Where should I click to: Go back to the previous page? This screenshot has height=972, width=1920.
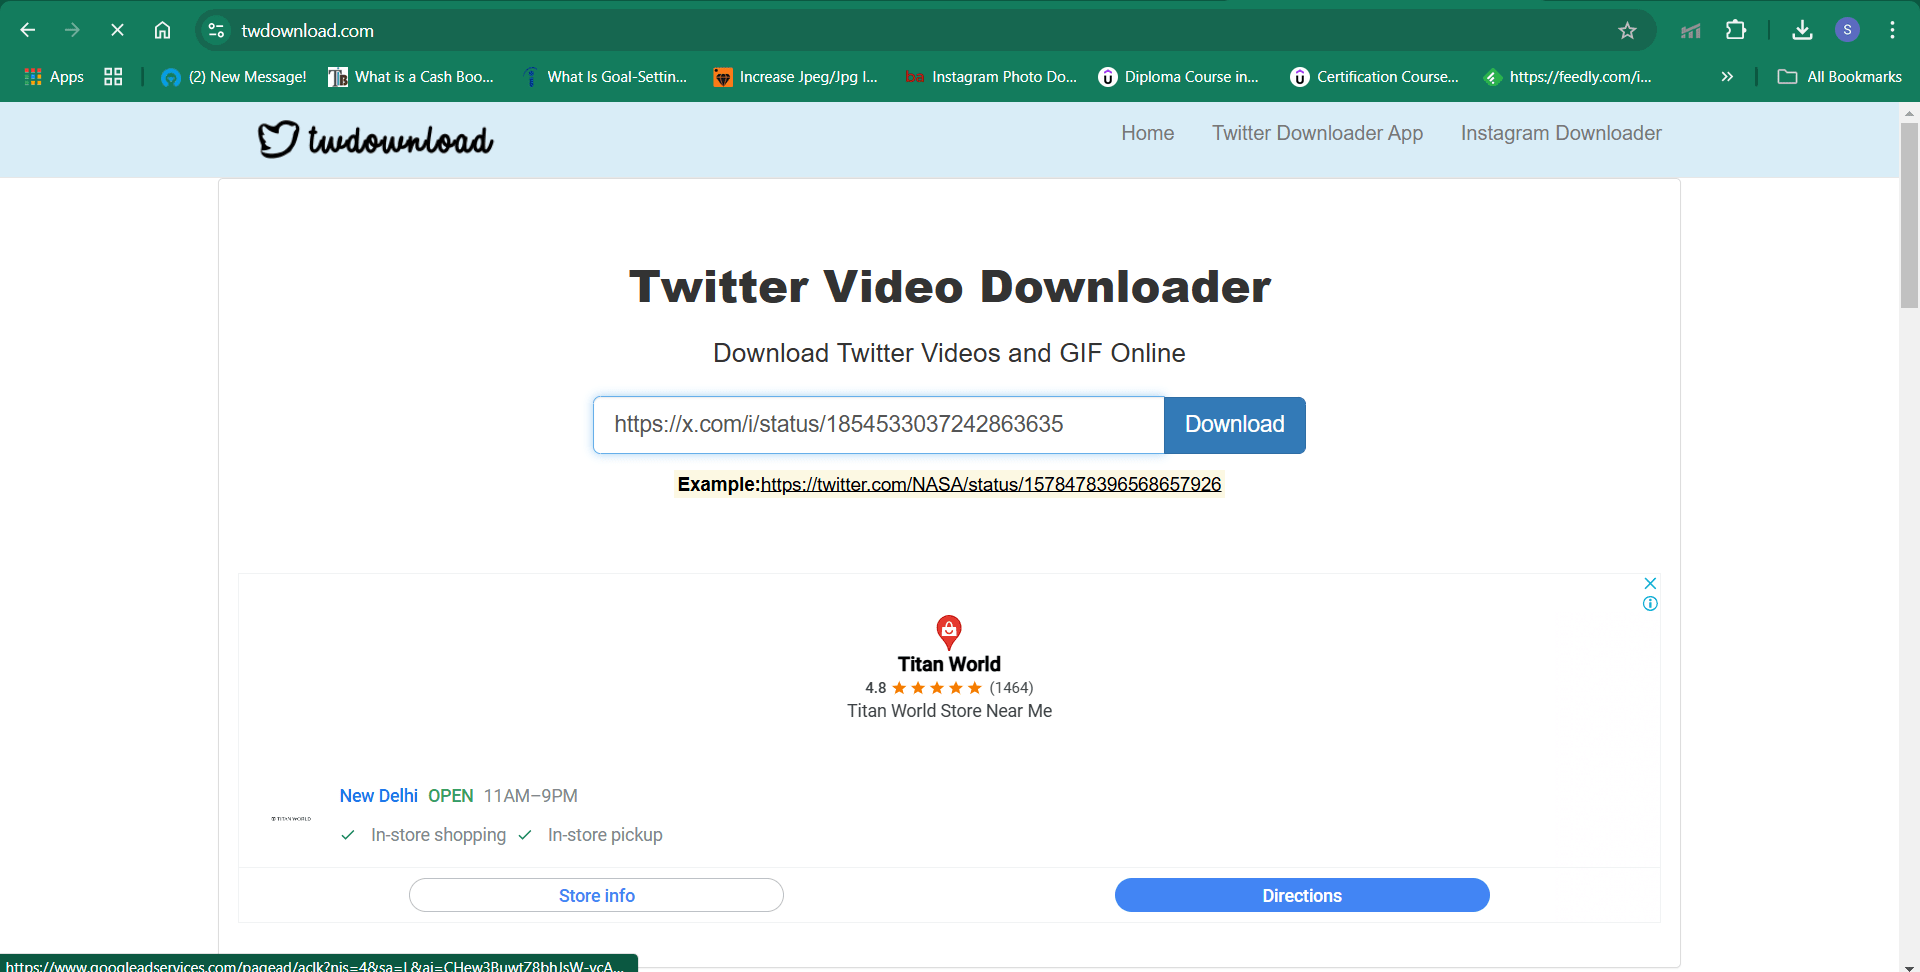28,30
